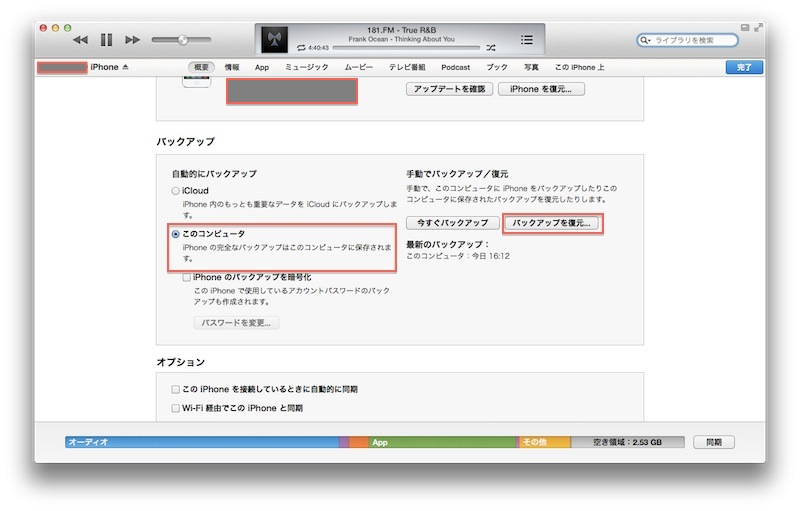Switch to the テレビ番組 tab

click(407, 67)
